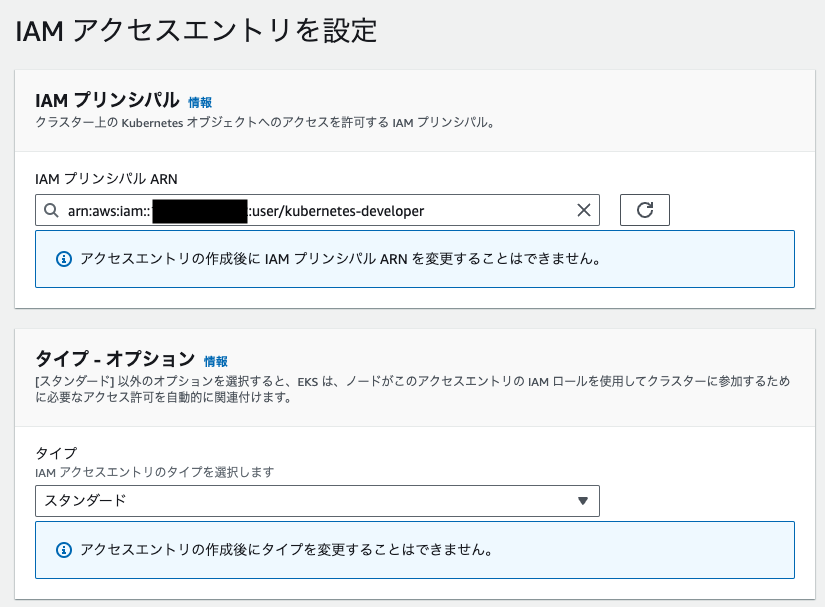The width and height of the screenshot is (825, 607).
Task: Click the search magnifier icon in ARN field
Action: point(53,210)
